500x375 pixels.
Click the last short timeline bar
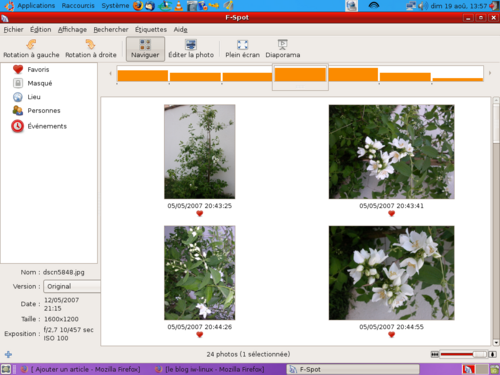click(458, 79)
